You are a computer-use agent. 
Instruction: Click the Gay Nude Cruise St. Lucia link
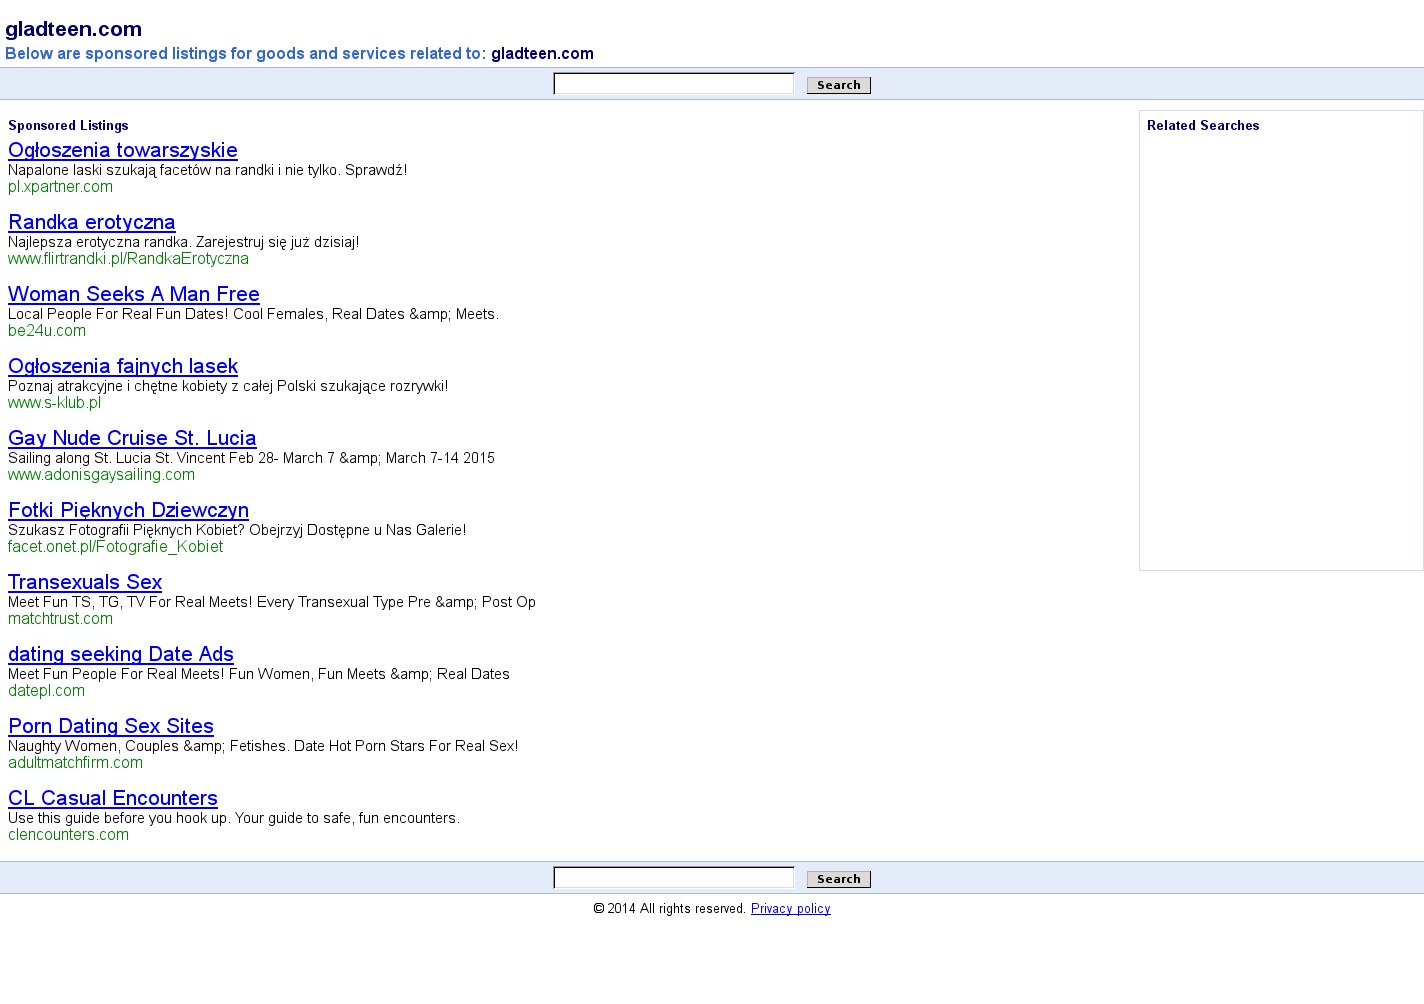[132, 439]
